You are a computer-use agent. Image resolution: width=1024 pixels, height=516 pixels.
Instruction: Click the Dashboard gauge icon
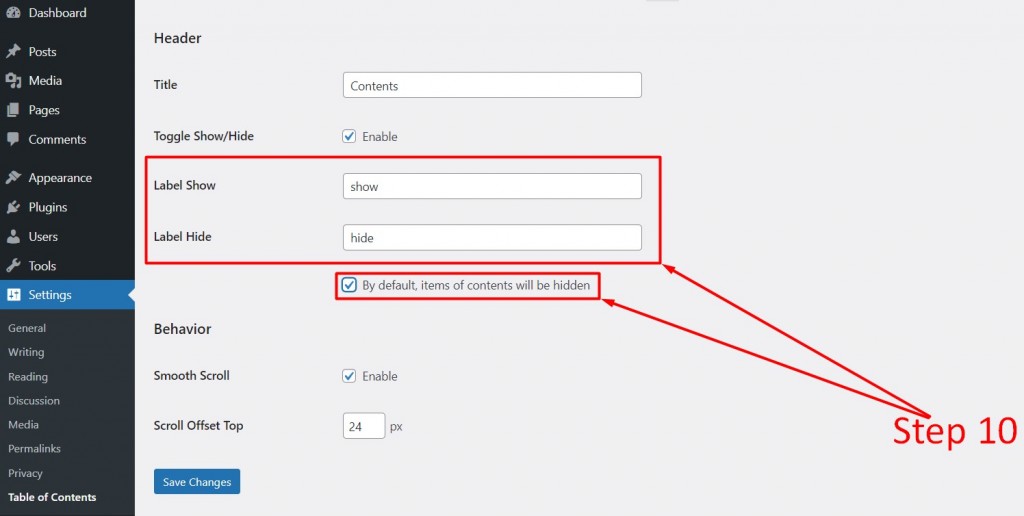[x=13, y=12]
